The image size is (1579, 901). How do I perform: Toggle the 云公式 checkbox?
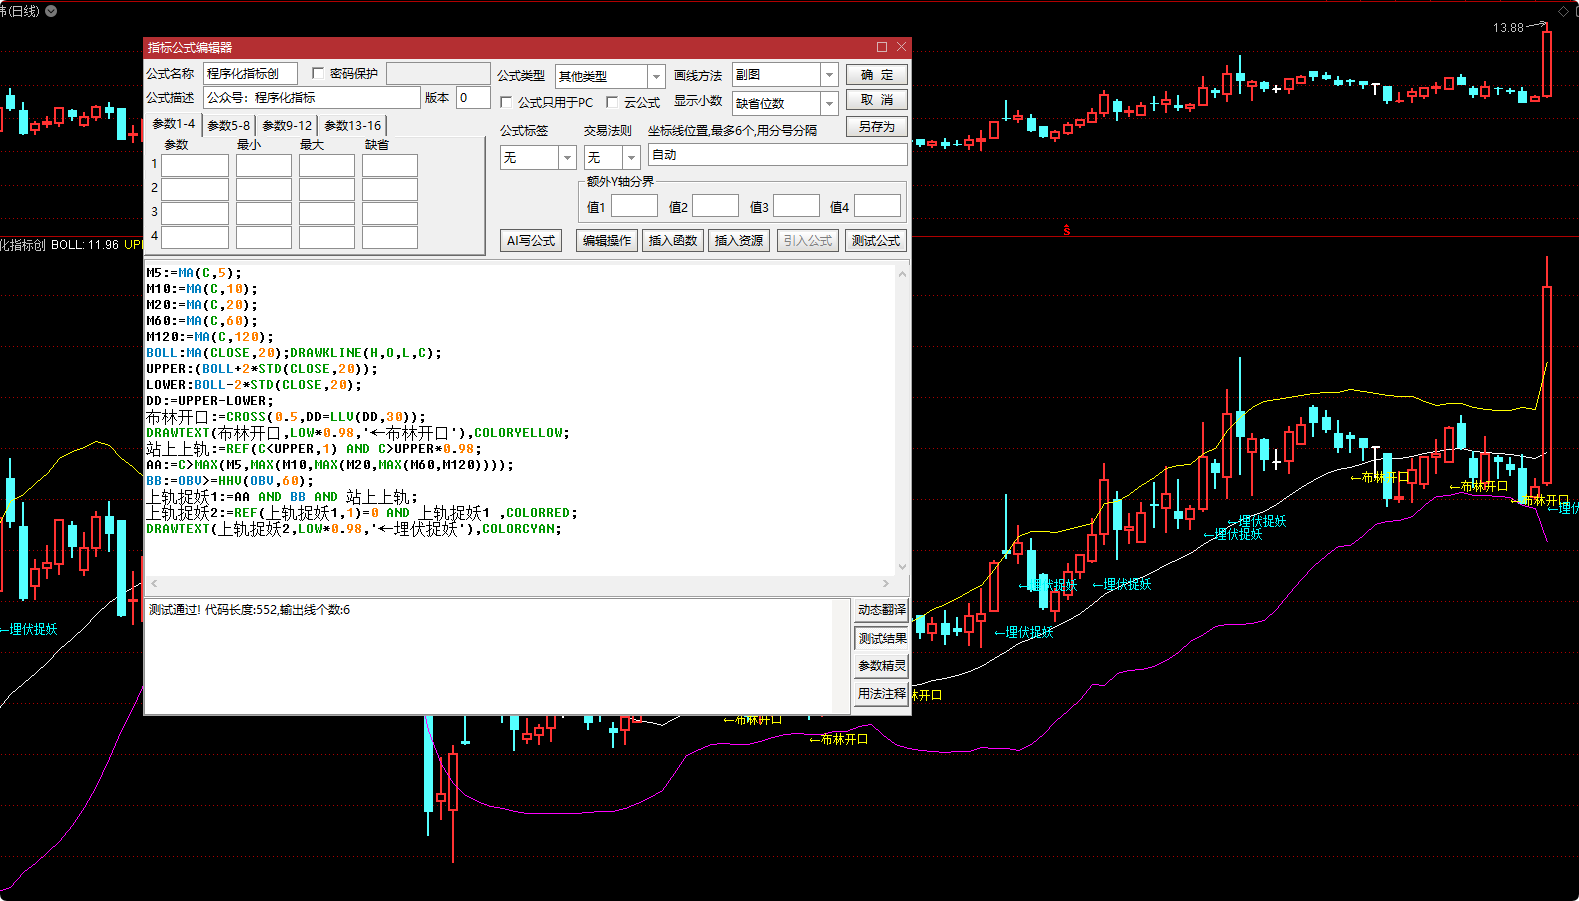[x=612, y=102]
